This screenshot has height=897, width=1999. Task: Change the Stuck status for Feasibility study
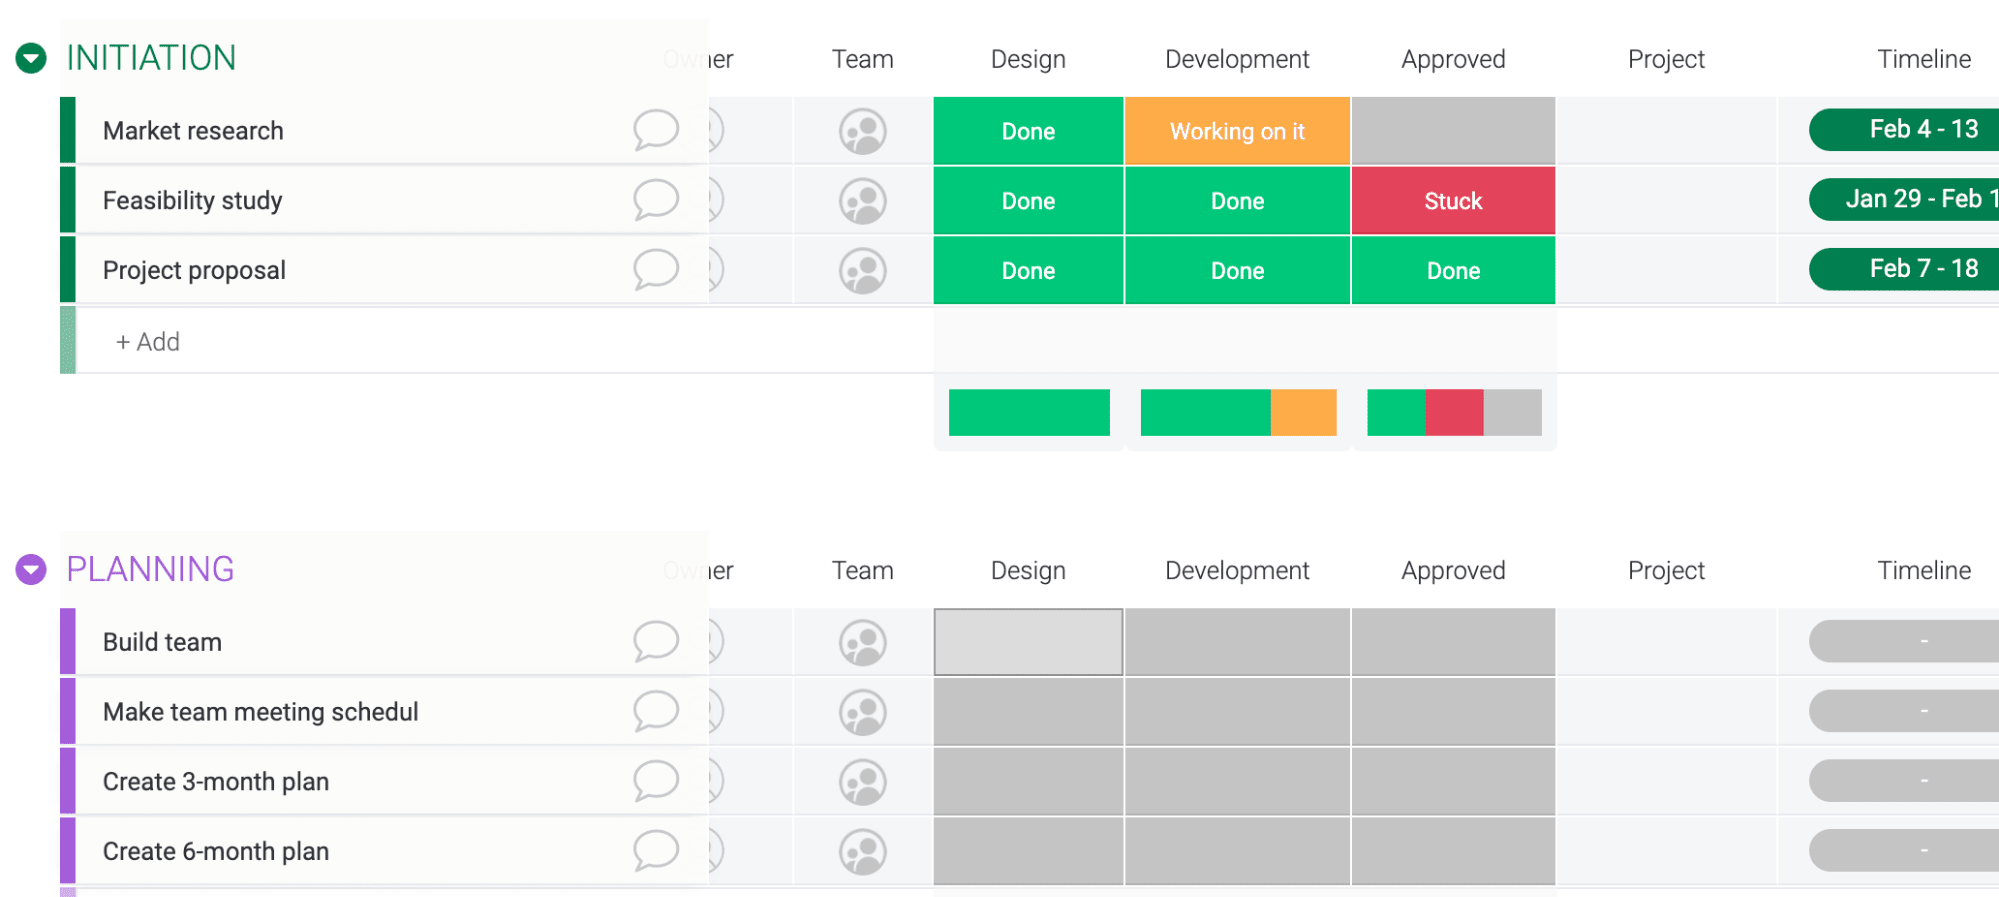[1453, 201]
